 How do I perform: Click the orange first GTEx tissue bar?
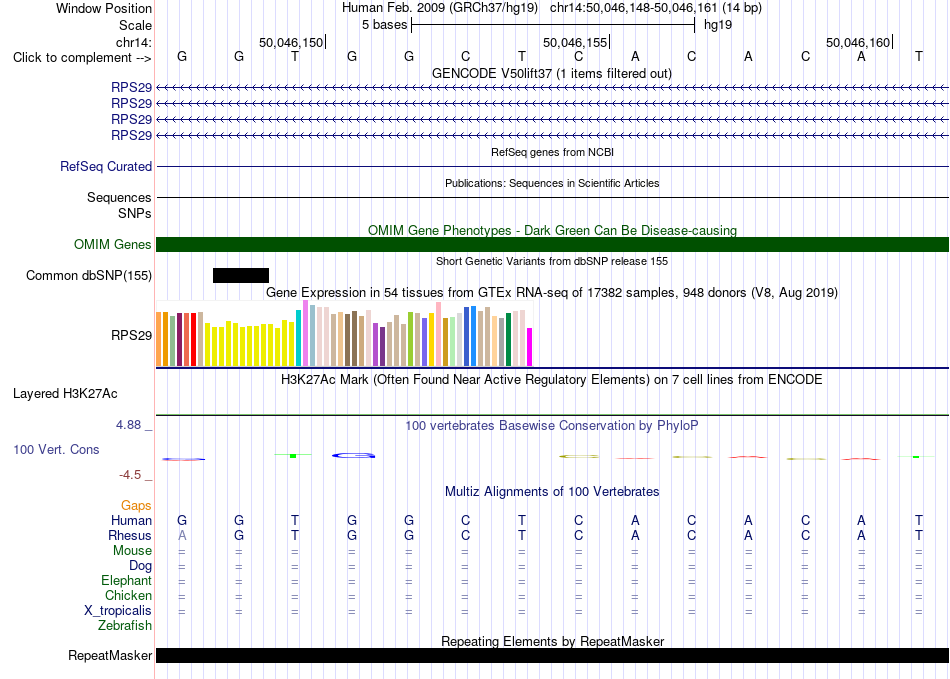pos(159,339)
